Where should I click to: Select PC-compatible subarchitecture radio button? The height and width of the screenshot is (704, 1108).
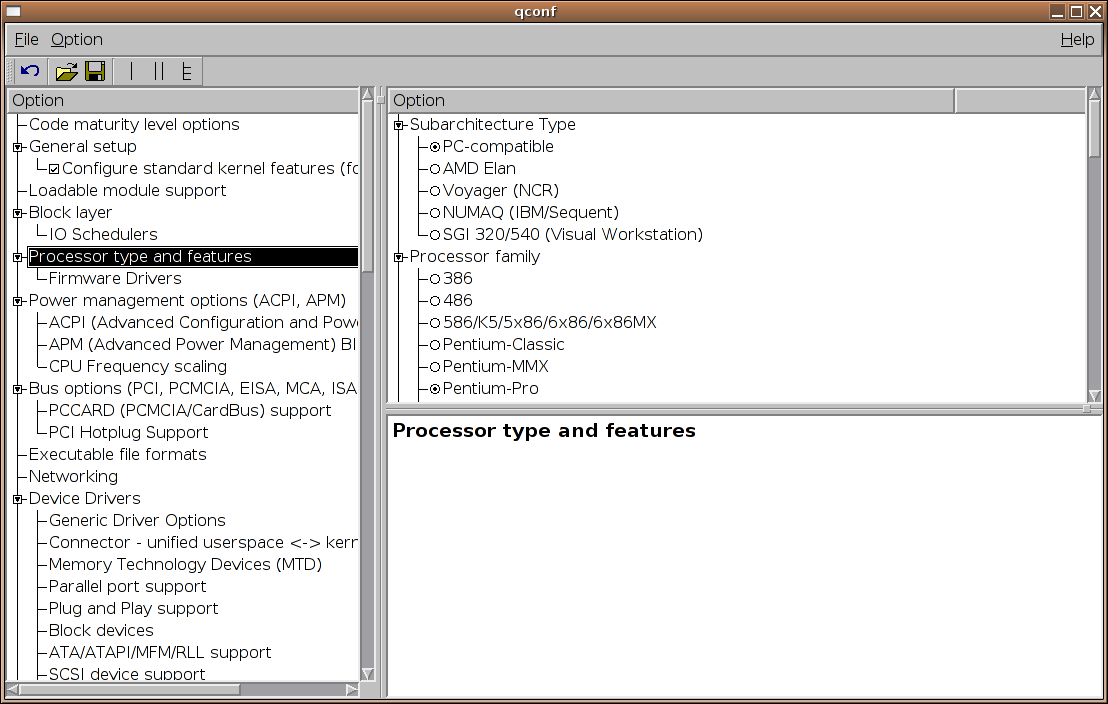[x=435, y=147]
